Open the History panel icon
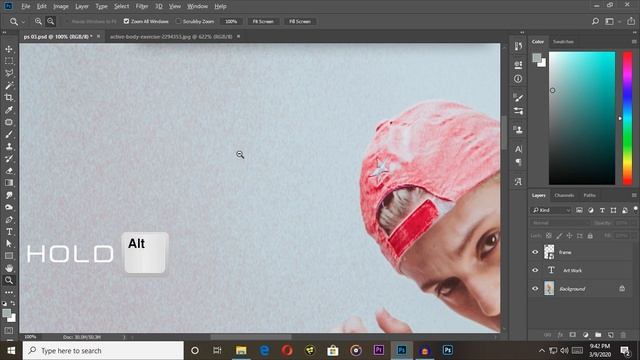640x360 pixels. click(518, 46)
